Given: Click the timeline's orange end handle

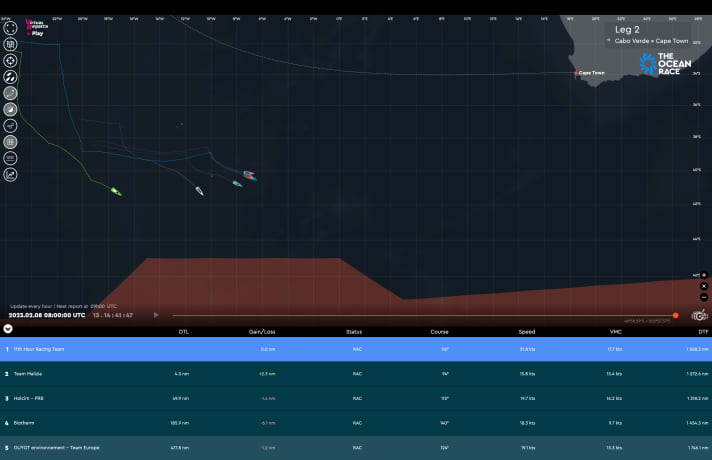Looking at the screenshot, I should (676, 315).
